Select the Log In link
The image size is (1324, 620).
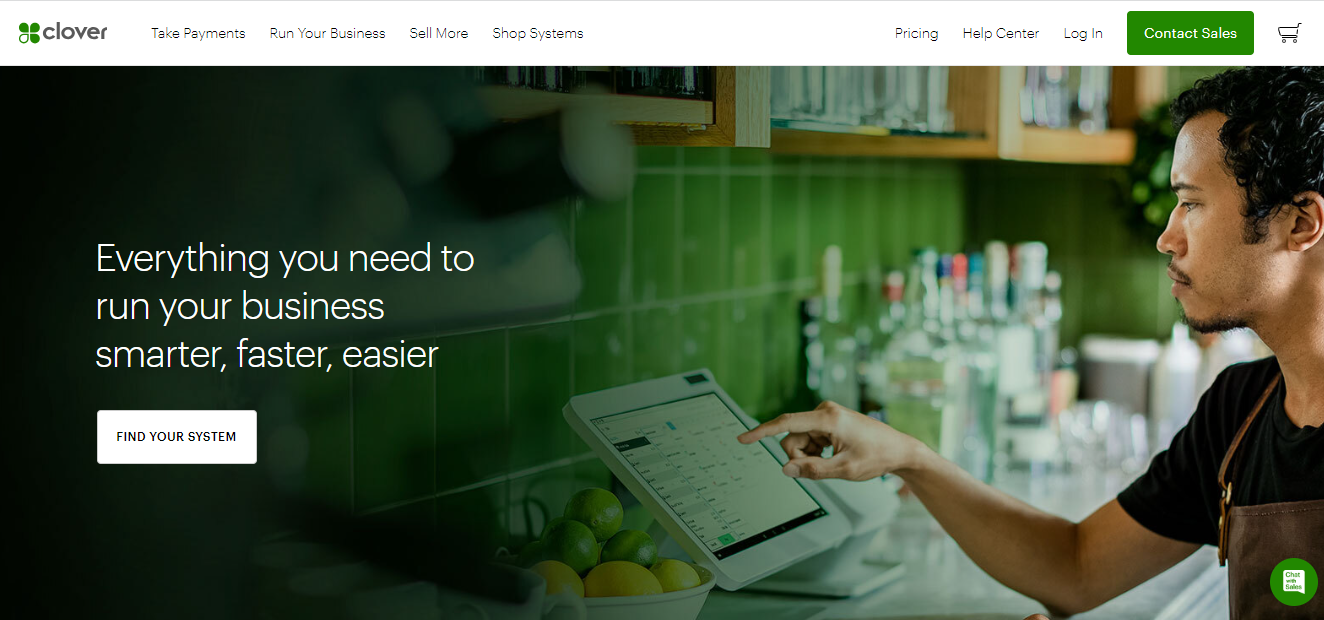1083,33
